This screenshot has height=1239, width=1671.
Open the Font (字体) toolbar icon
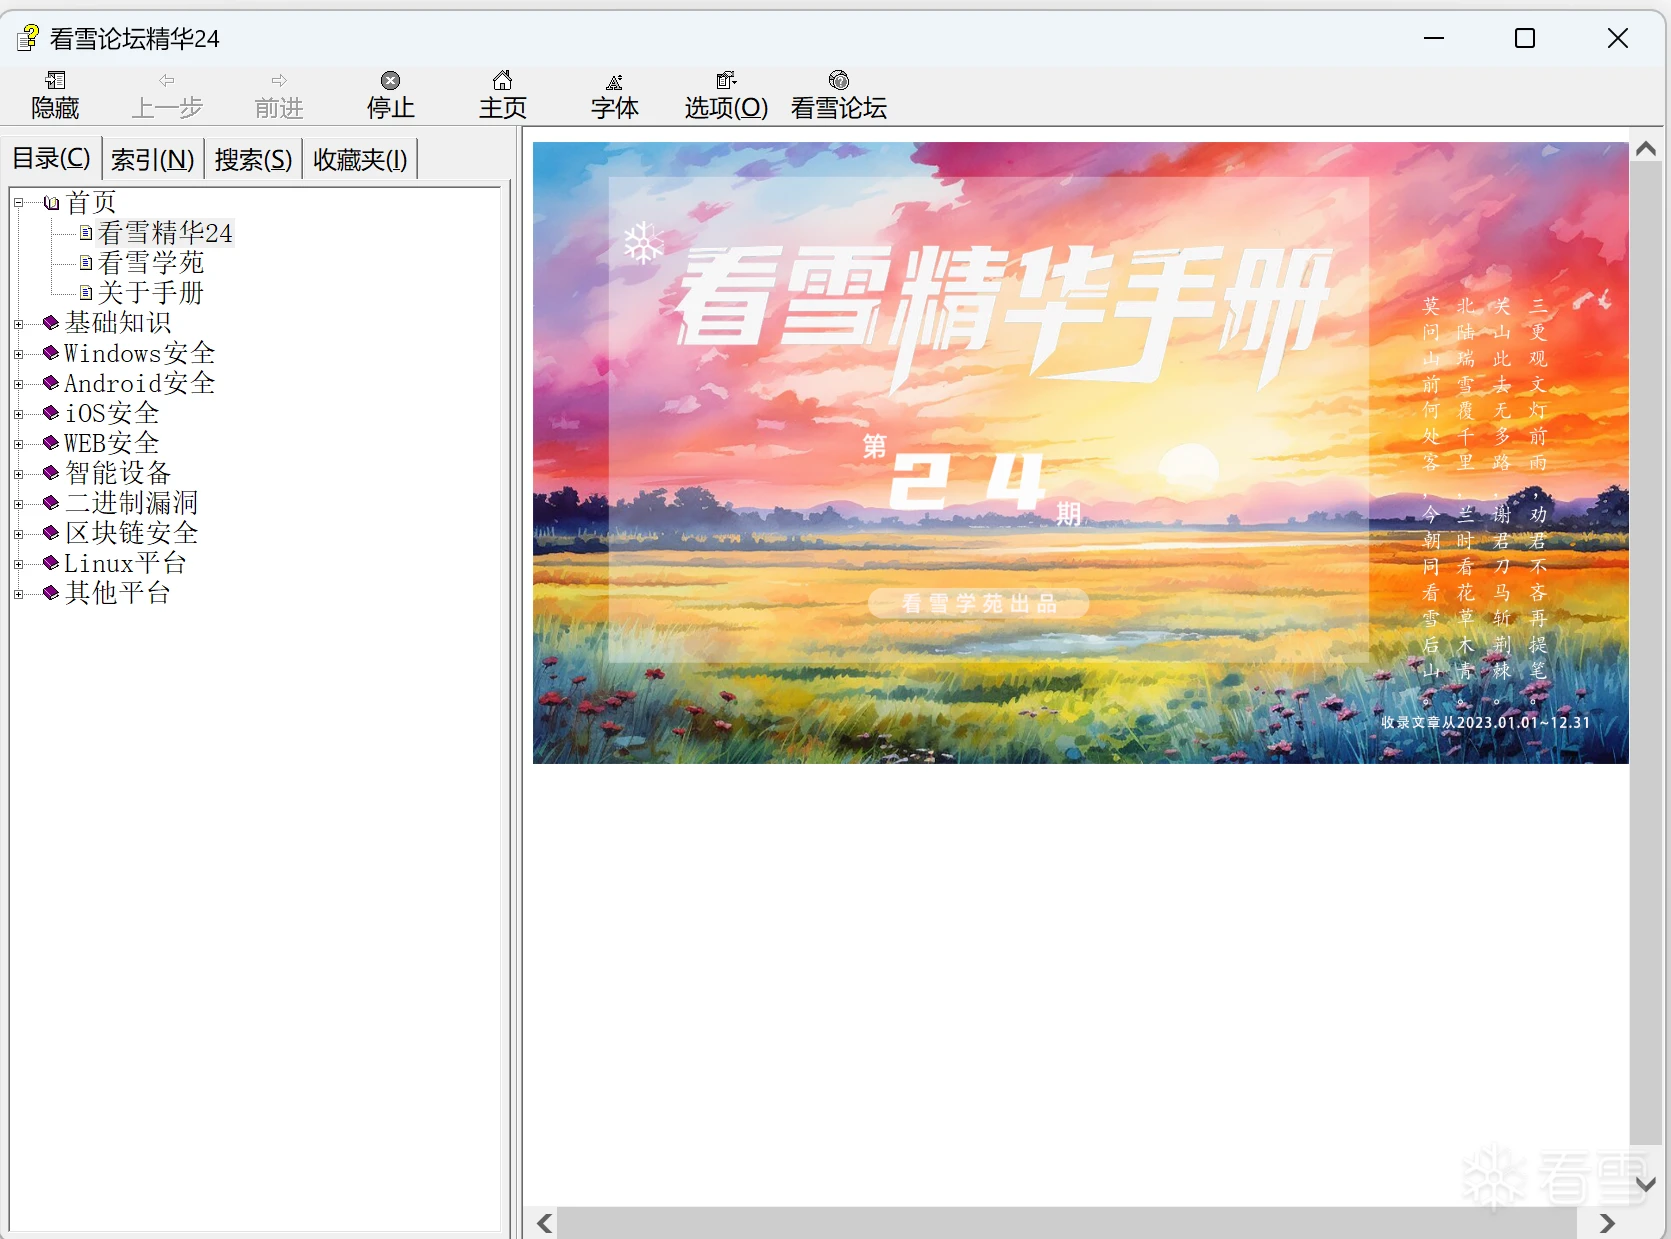615,81
